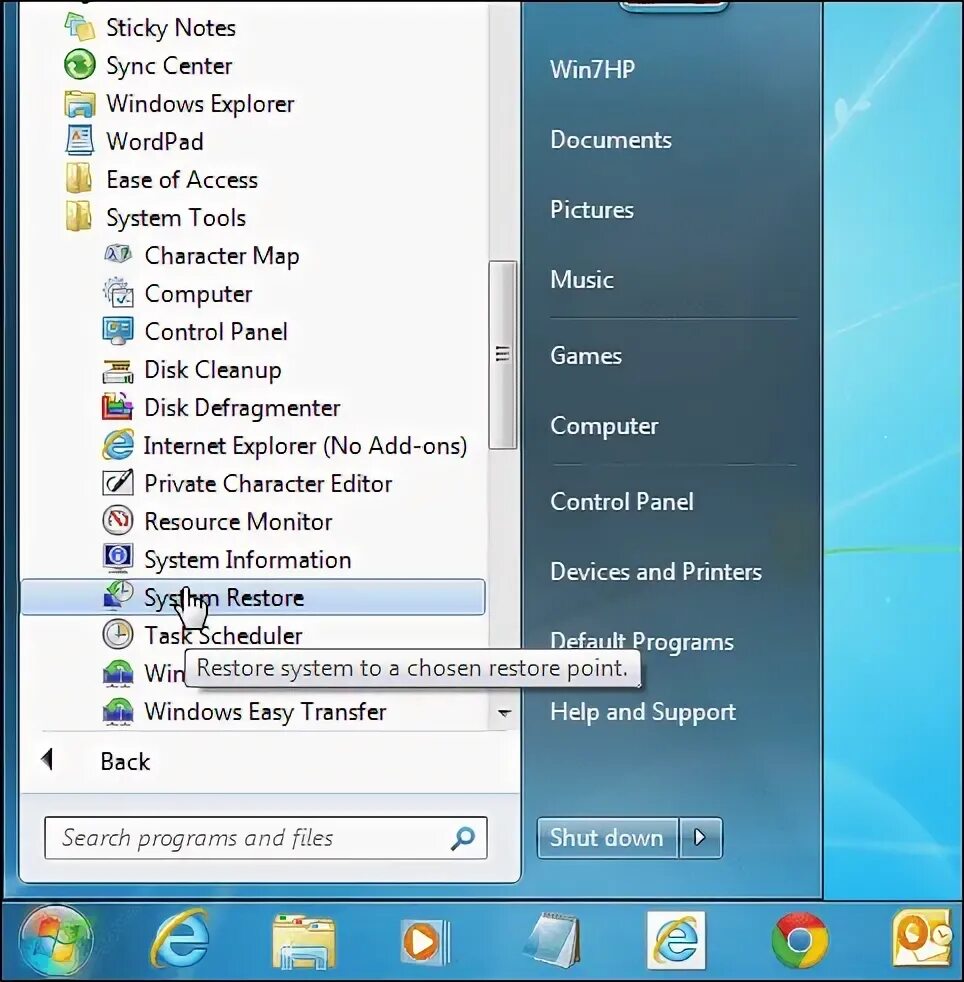The image size is (964, 982).
Task: Expand the Shut down options arrow
Action: click(x=700, y=838)
